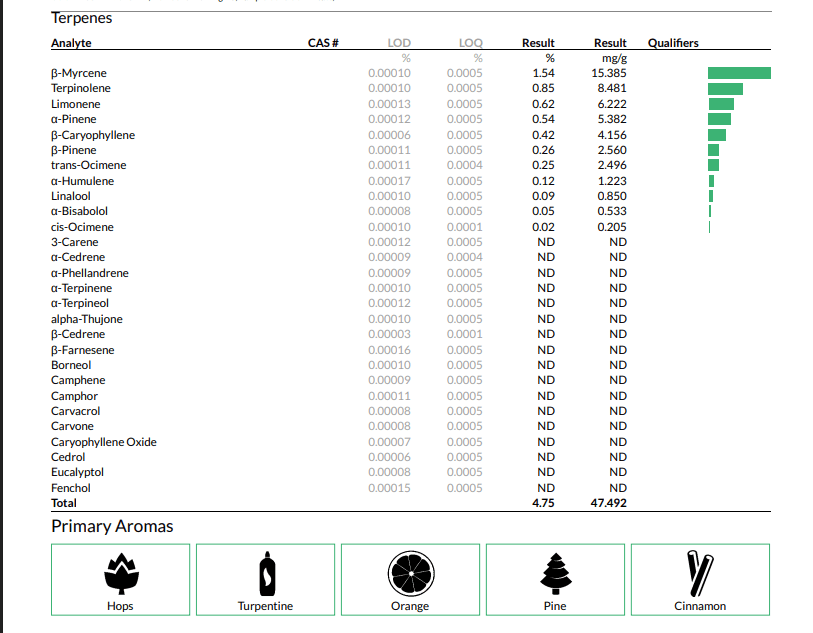
Task: Click the Terpinolene green bar
Action: pyautogui.click(x=725, y=89)
